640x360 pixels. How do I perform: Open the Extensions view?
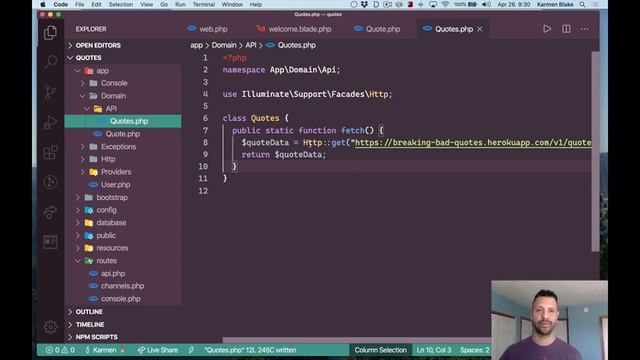click(x=50, y=152)
